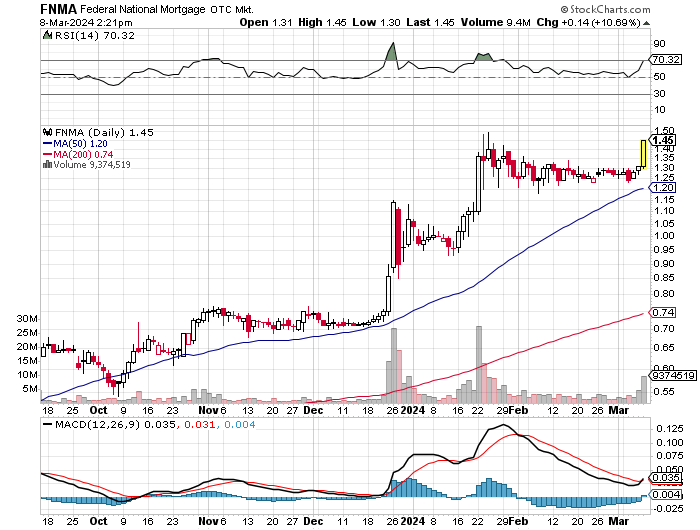Click the MACD(12,26,9) 0.035 legend label
Viewport: 700px width, 530px height.
pyautogui.click(x=115, y=424)
